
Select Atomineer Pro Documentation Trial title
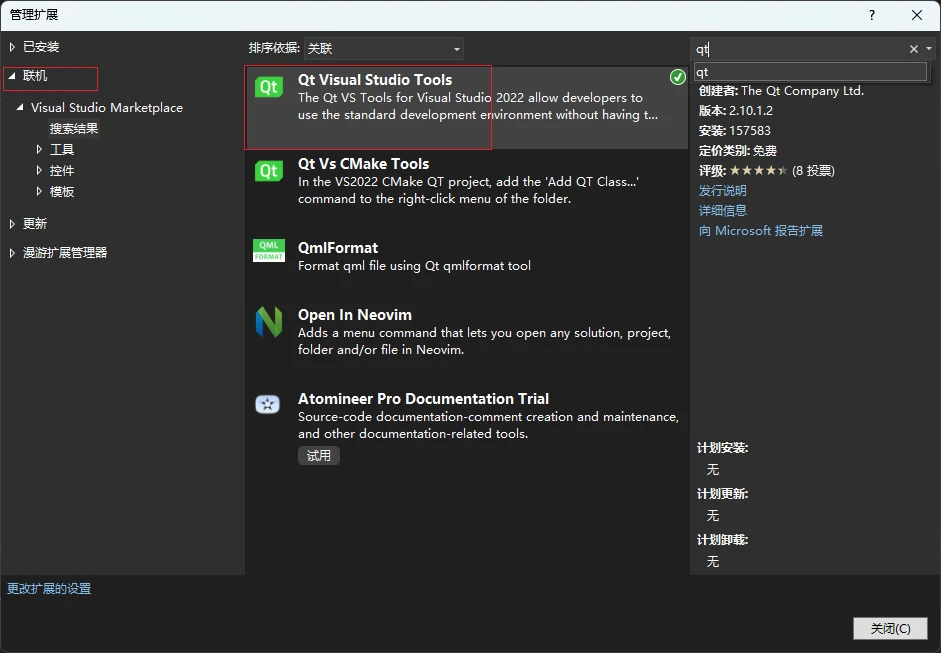click(424, 399)
